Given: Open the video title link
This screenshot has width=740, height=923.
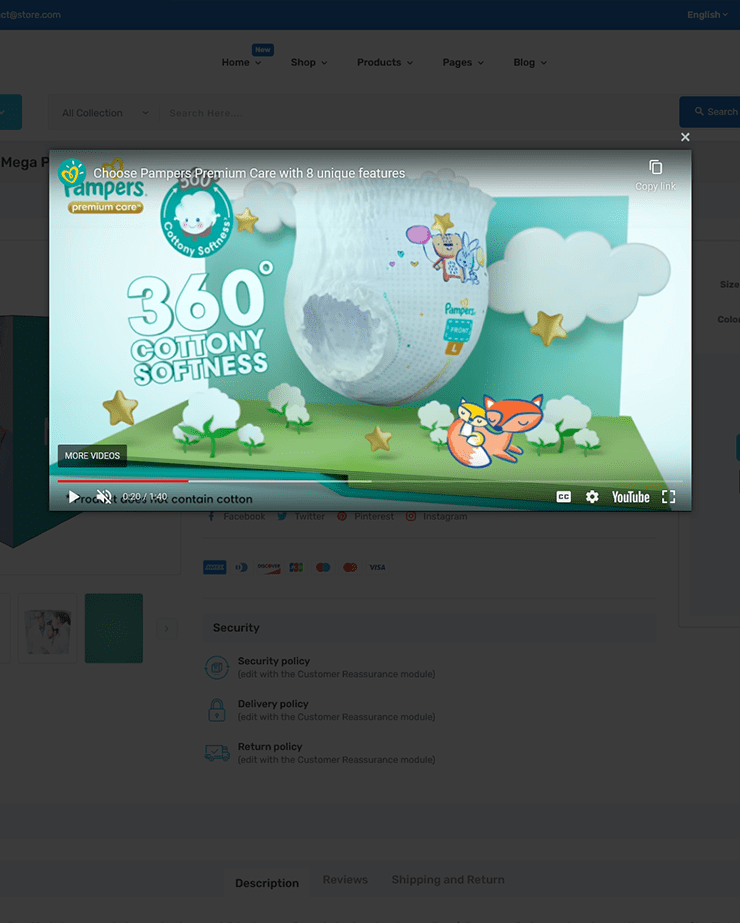Looking at the screenshot, I should 249,173.
